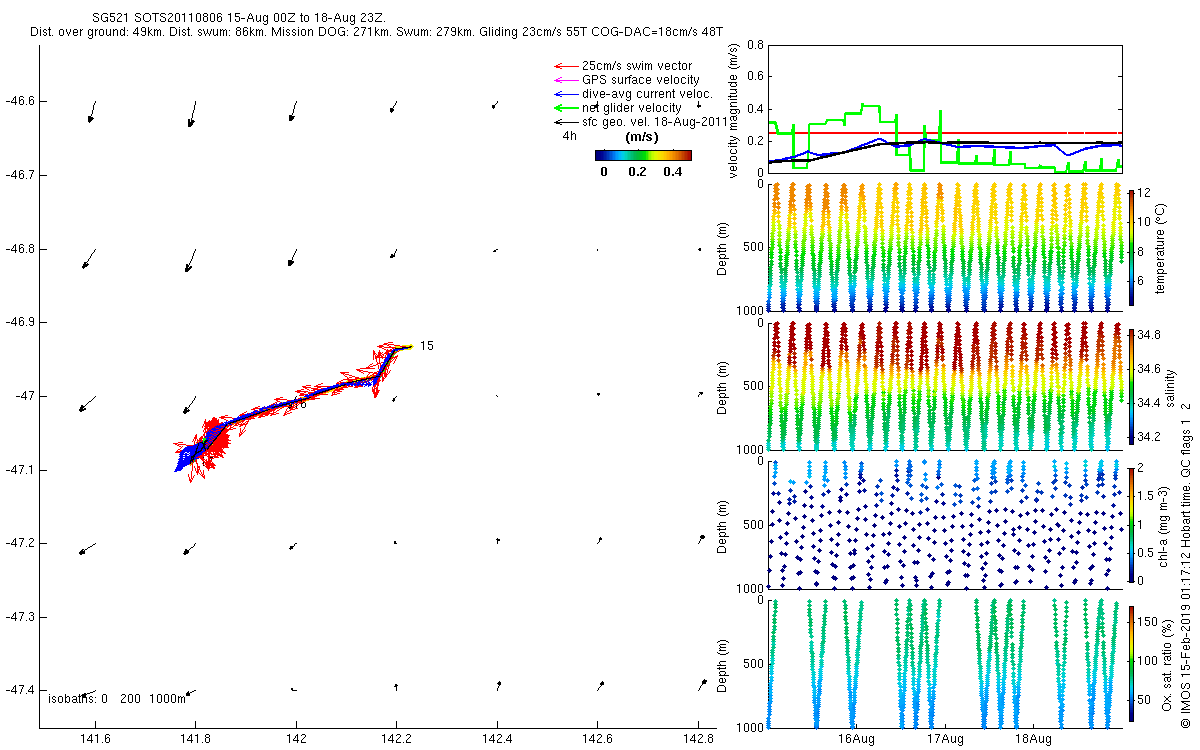Click the 'GPS surface velocity' legend label

tap(641, 80)
